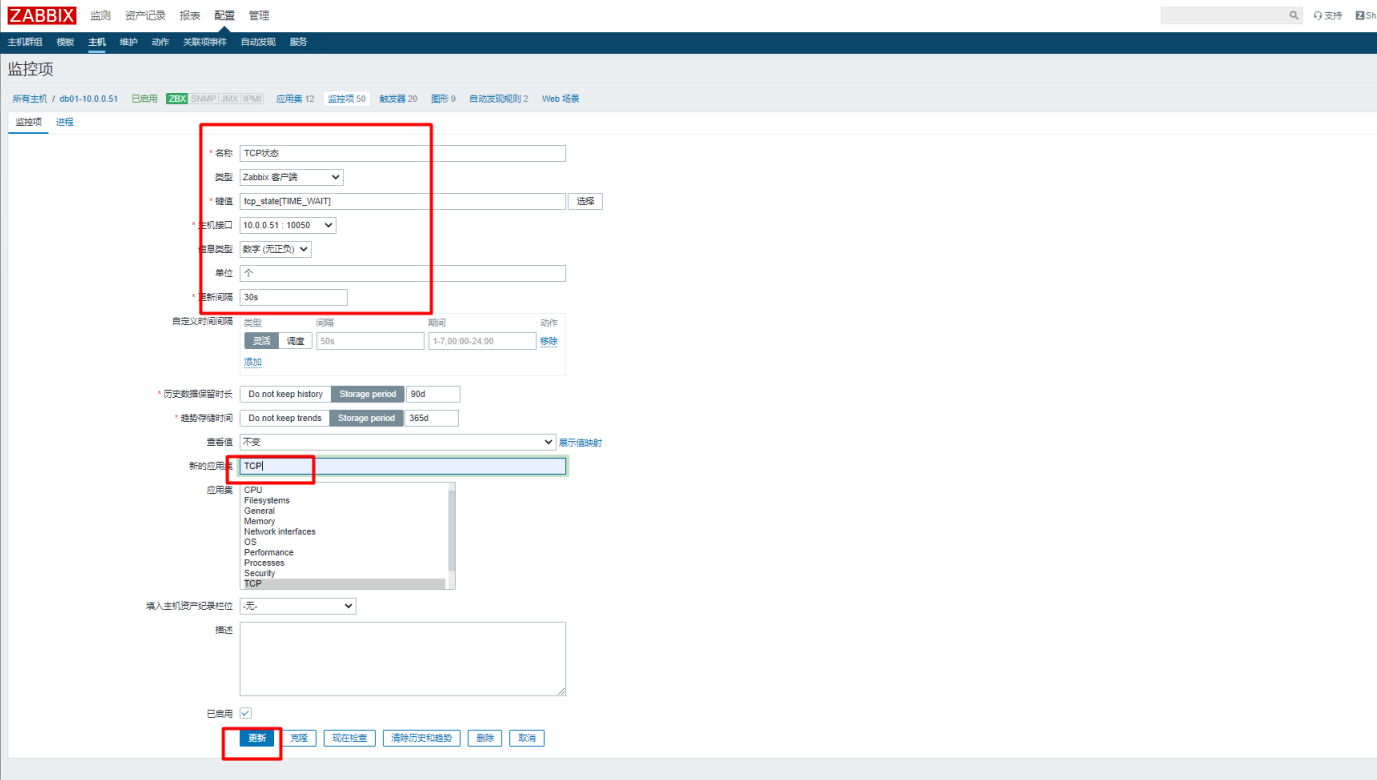Click the 移除 interval link

pos(549,341)
